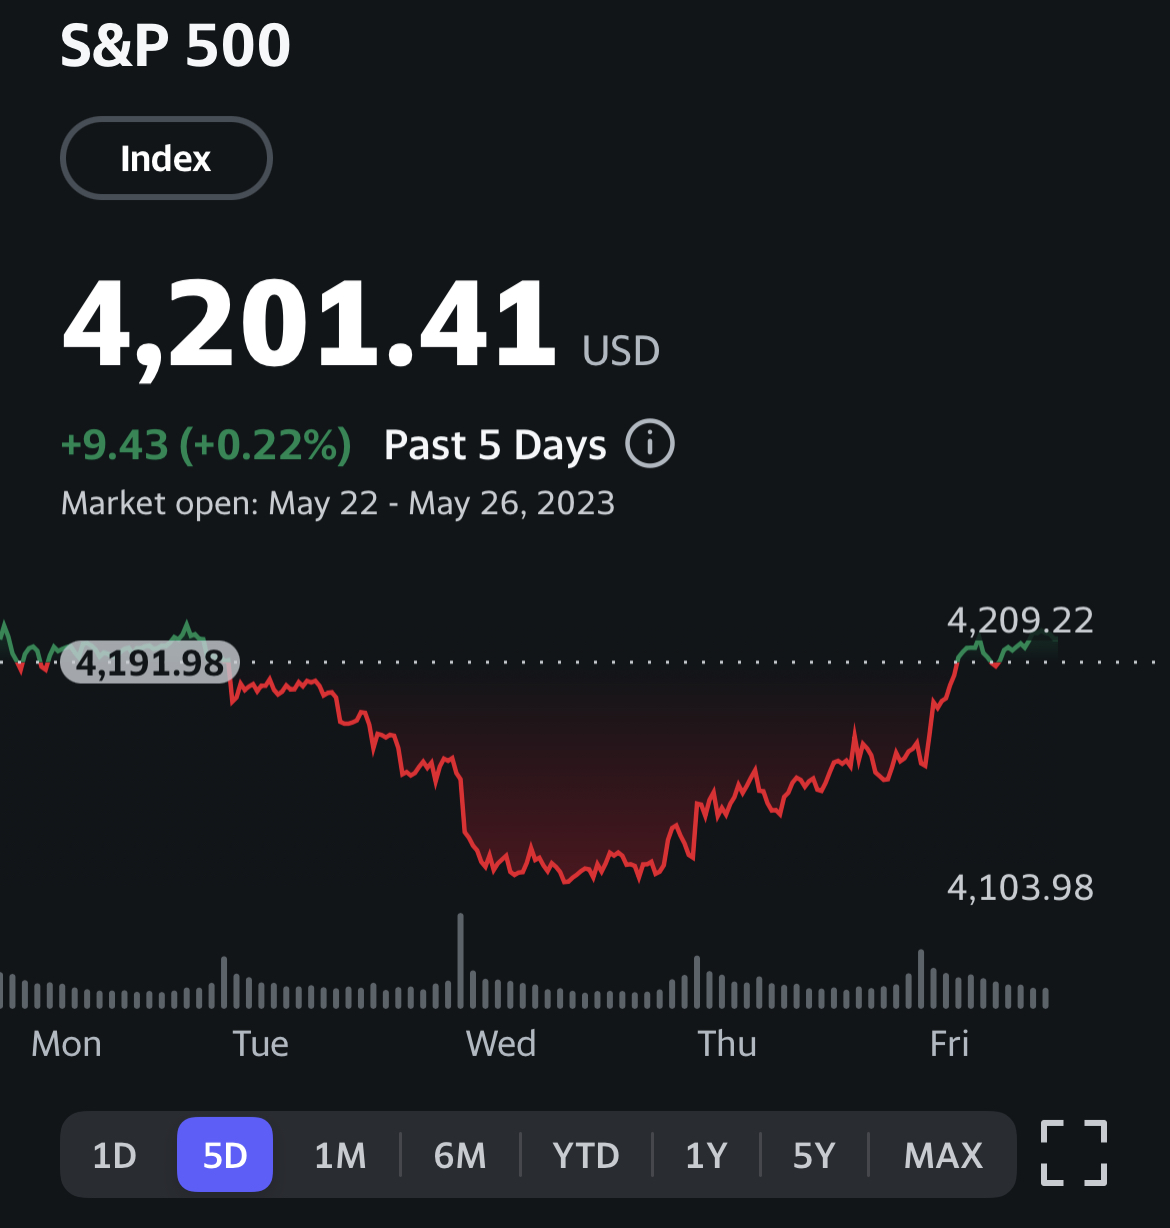Click the info icon beside Past 5 Days
1170x1228 pixels.
click(x=650, y=443)
